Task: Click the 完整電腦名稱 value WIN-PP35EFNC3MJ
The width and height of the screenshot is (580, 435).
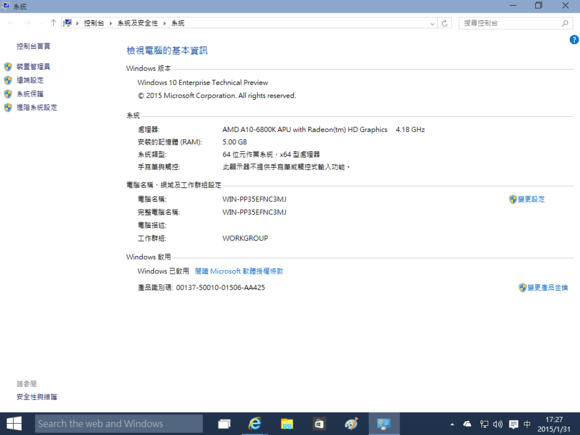Action: [x=254, y=212]
